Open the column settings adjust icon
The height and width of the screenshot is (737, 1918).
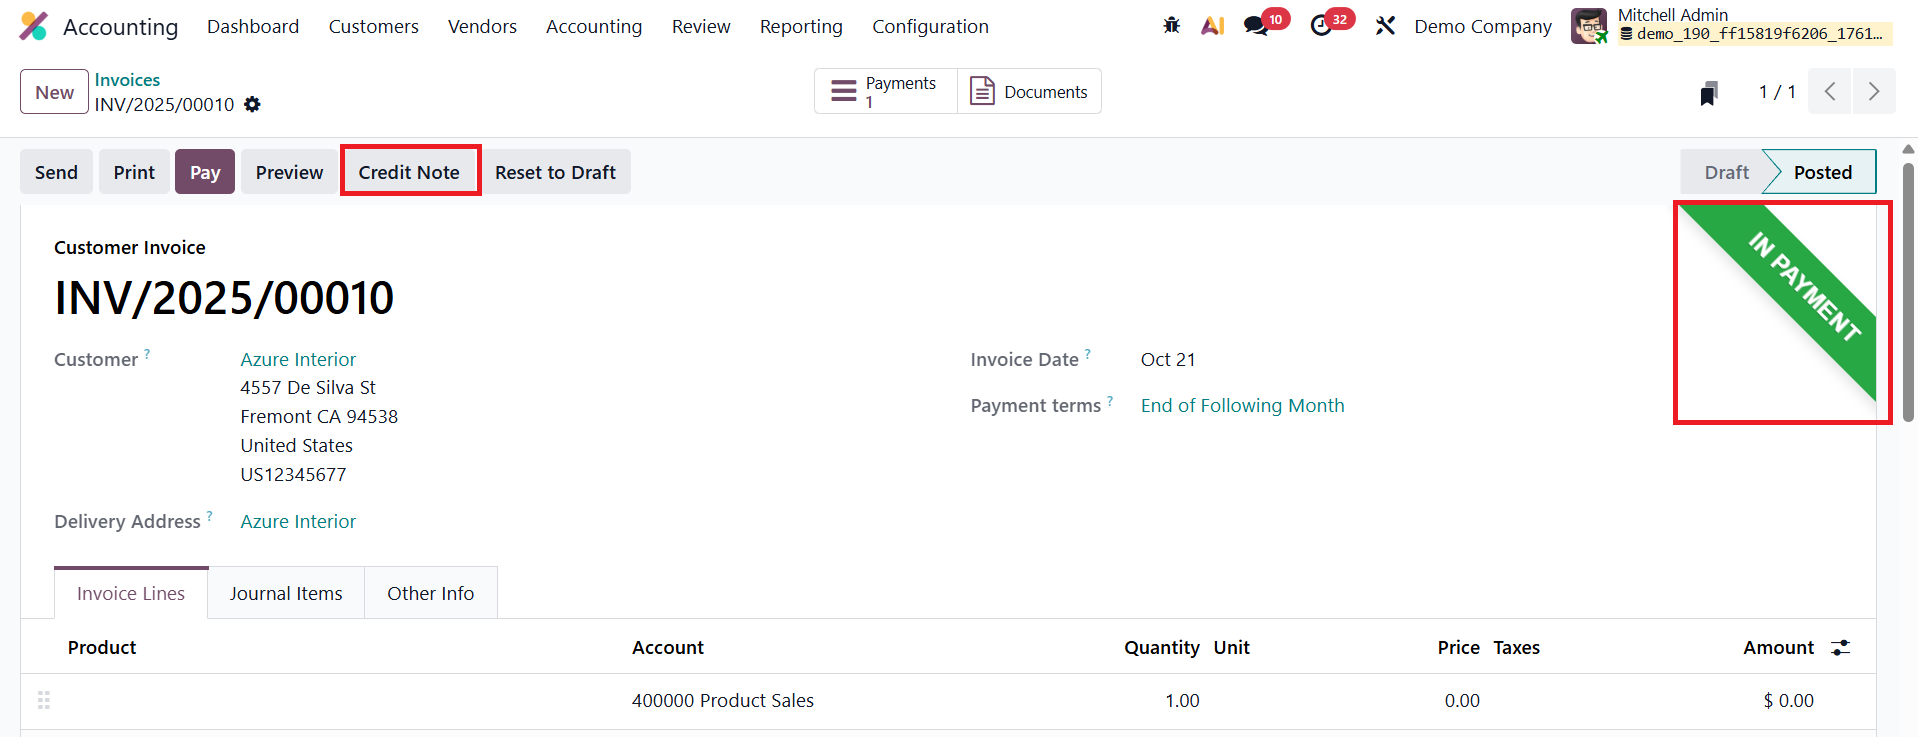pyautogui.click(x=1840, y=648)
